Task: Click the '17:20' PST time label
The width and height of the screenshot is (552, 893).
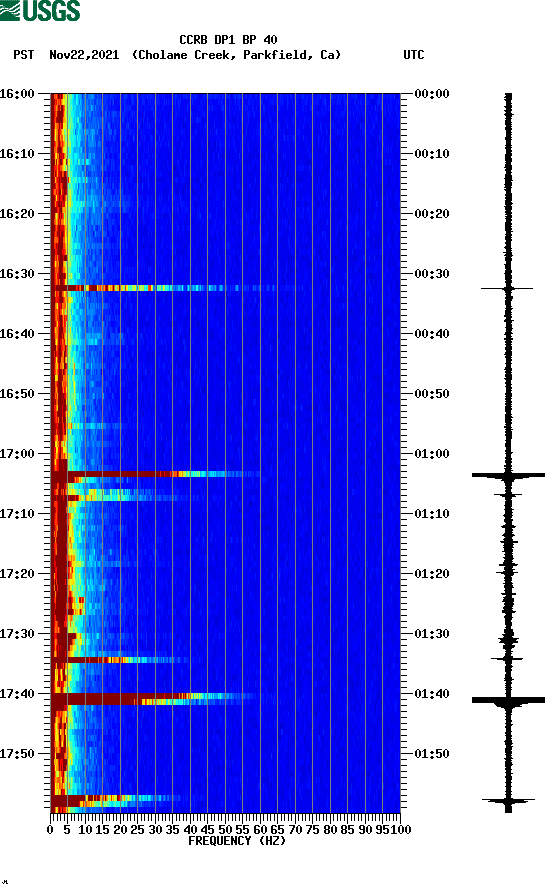Action: click(x=18, y=574)
